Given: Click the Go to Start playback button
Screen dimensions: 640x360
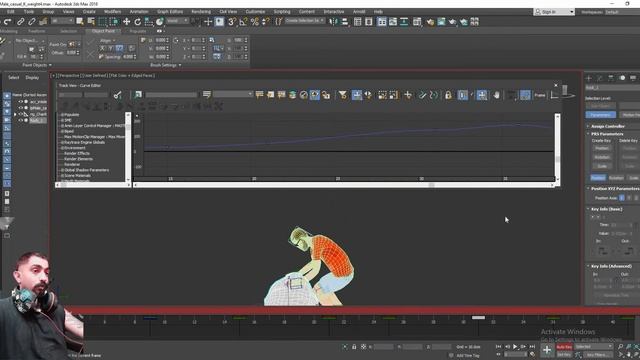Looking at the screenshot, I should [498, 347].
